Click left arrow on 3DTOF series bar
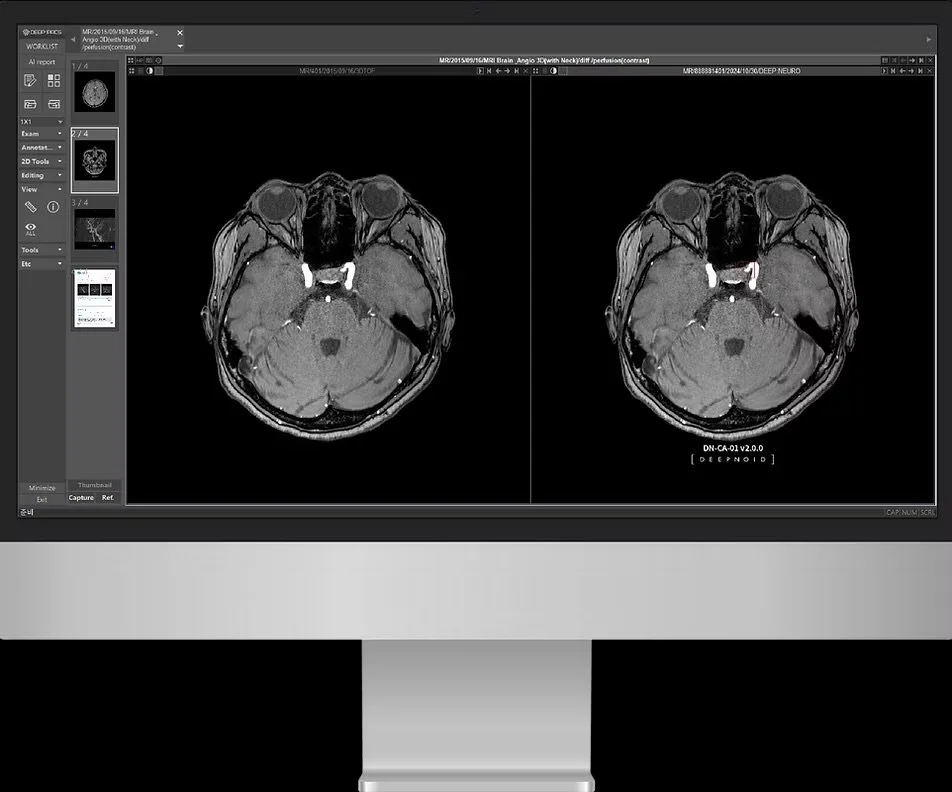952x792 pixels. click(498, 71)
